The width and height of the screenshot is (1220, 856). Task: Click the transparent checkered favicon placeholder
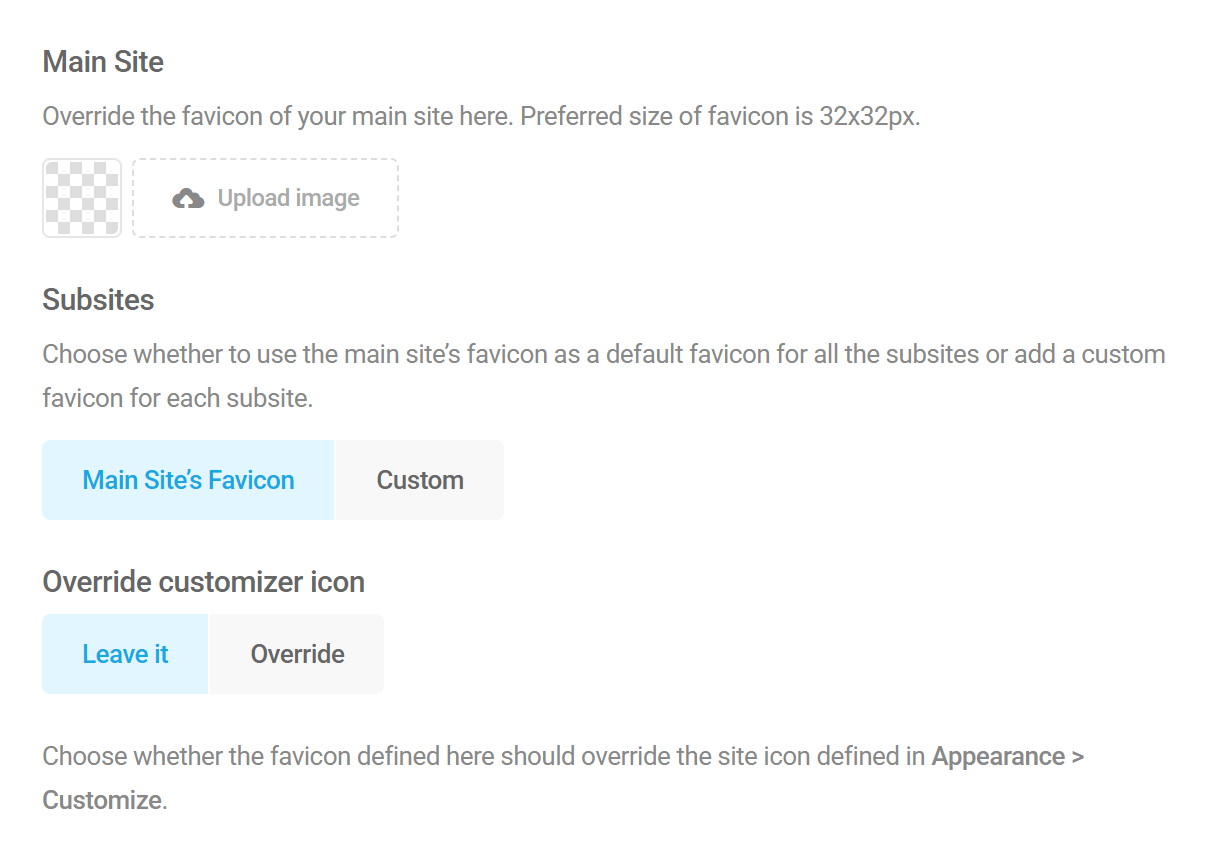tap(81, 197)
